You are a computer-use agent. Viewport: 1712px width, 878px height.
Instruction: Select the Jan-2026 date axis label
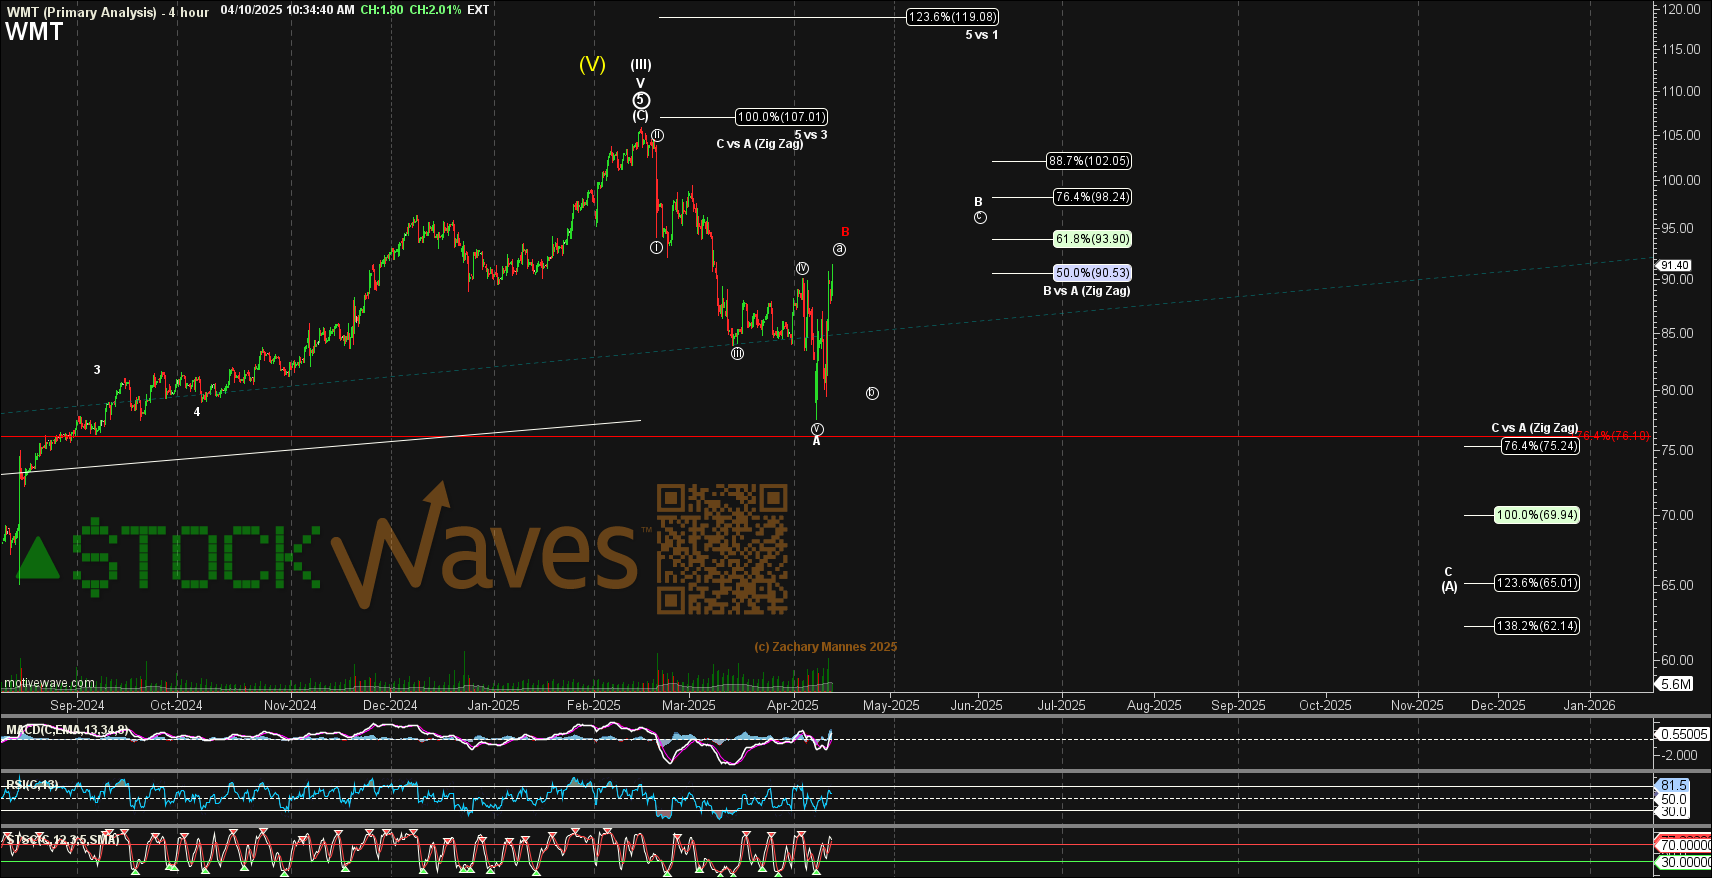pos(1589,705)
